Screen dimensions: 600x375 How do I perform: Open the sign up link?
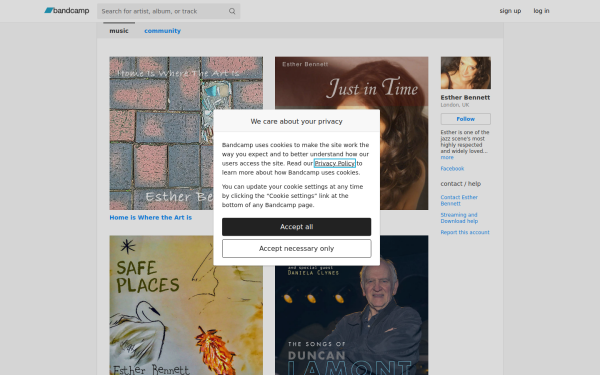[510, 11]
